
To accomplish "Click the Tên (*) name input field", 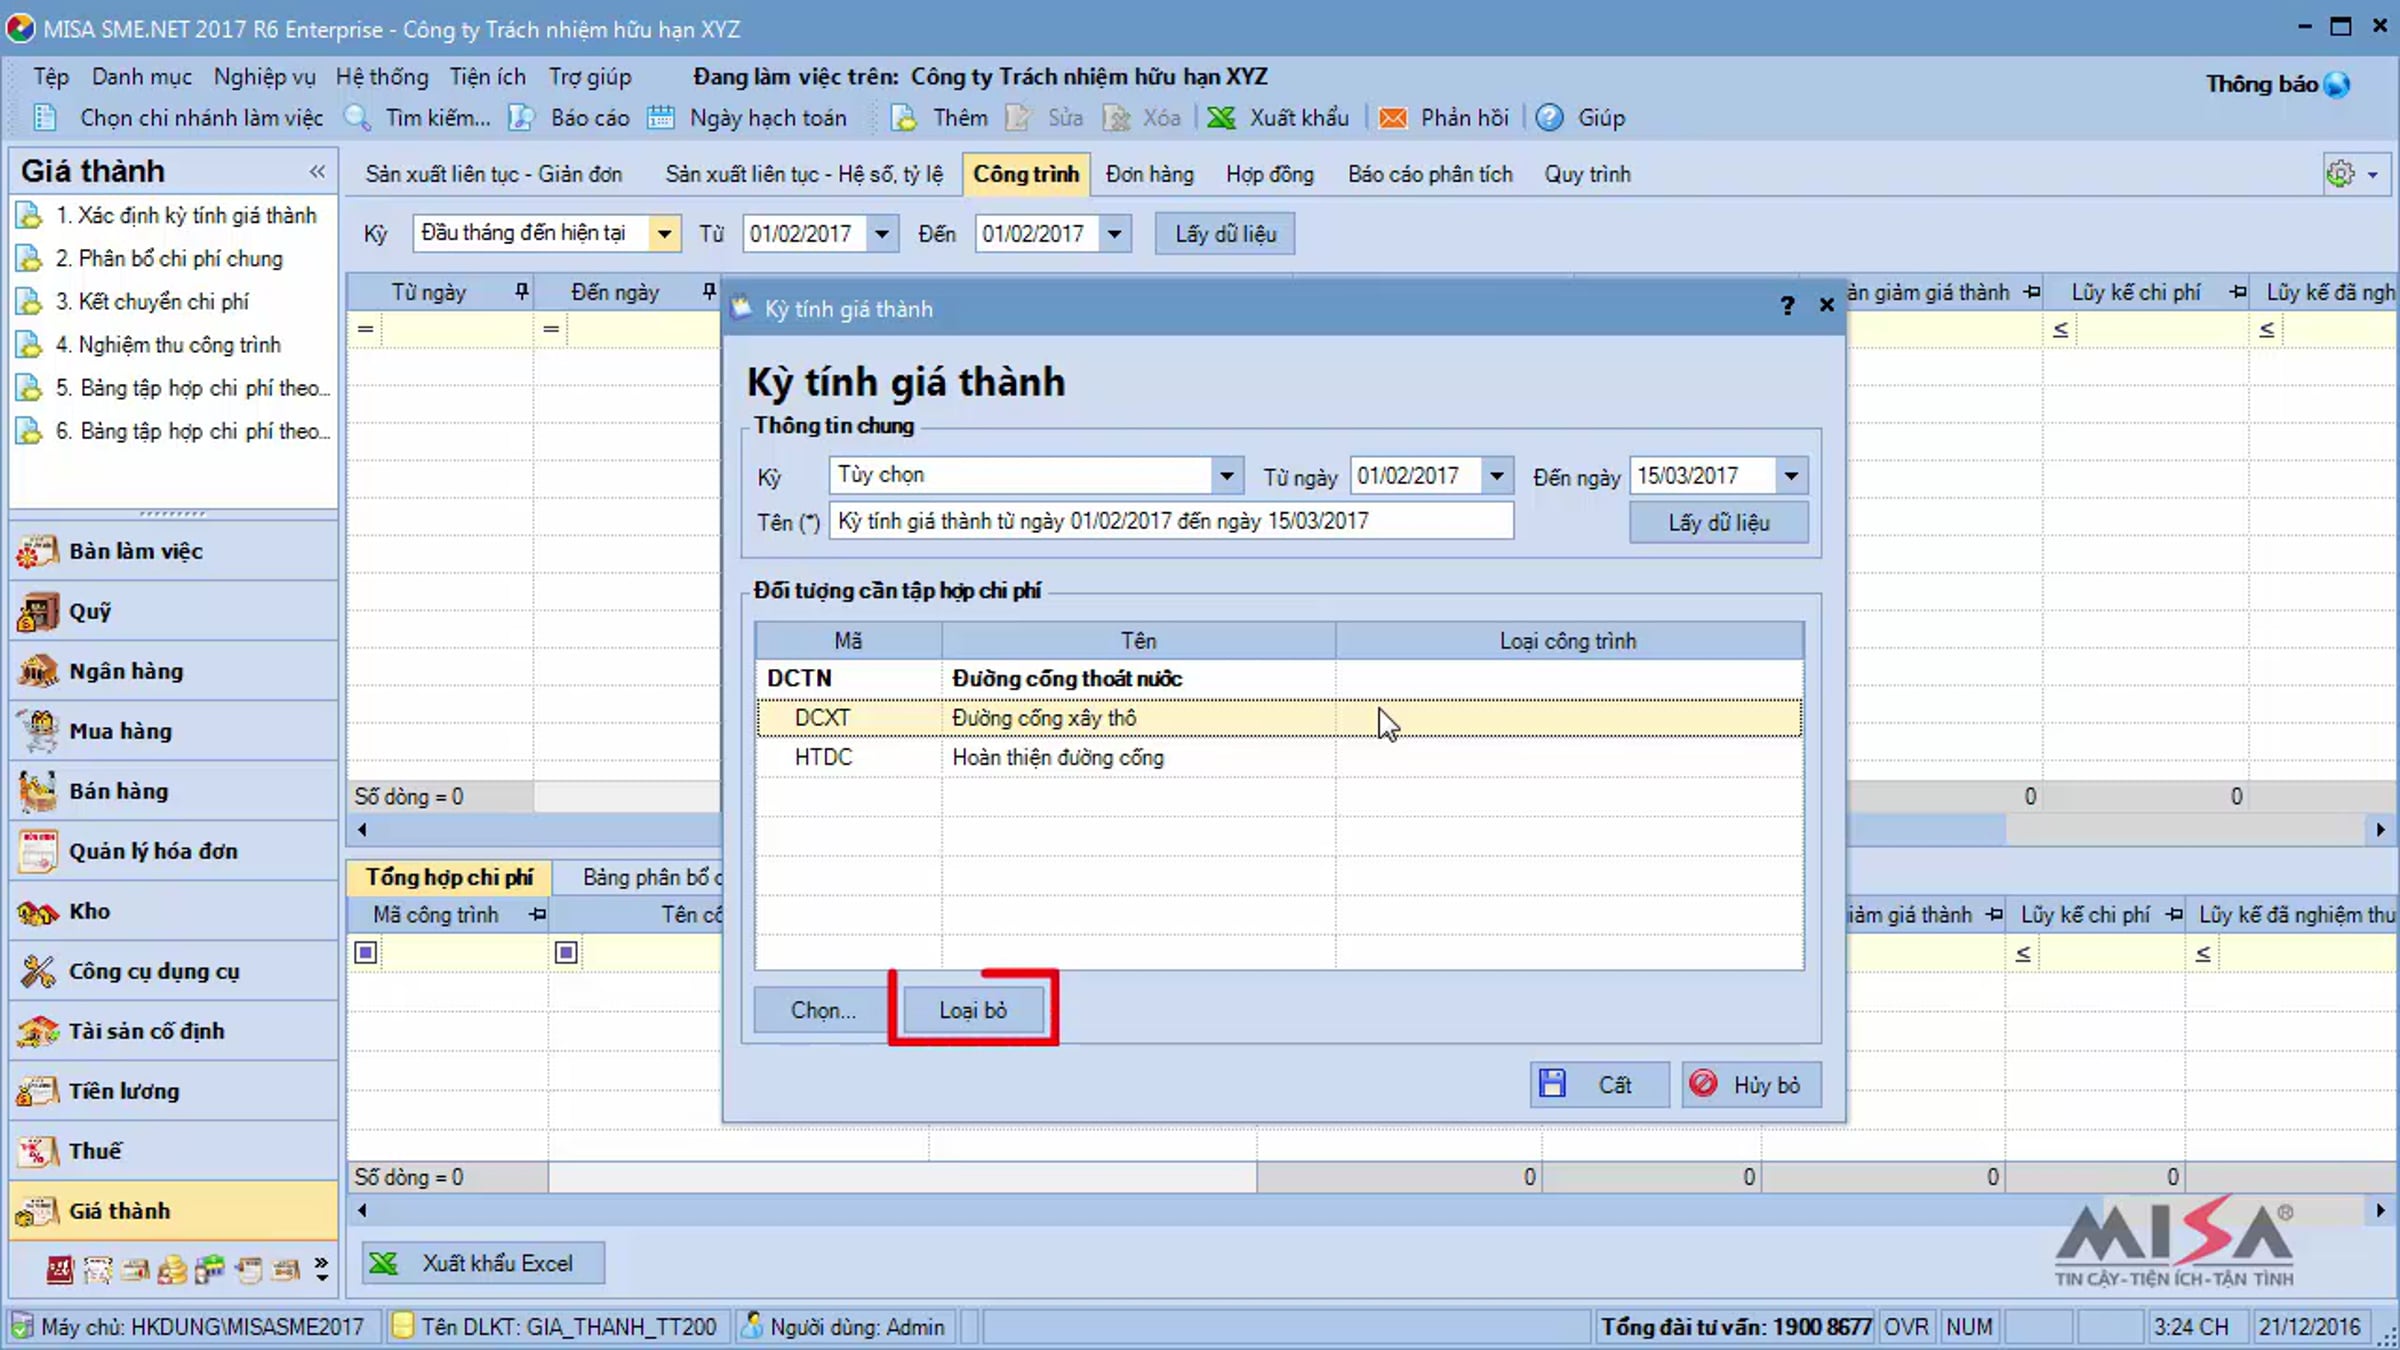I will point(1171,521).
